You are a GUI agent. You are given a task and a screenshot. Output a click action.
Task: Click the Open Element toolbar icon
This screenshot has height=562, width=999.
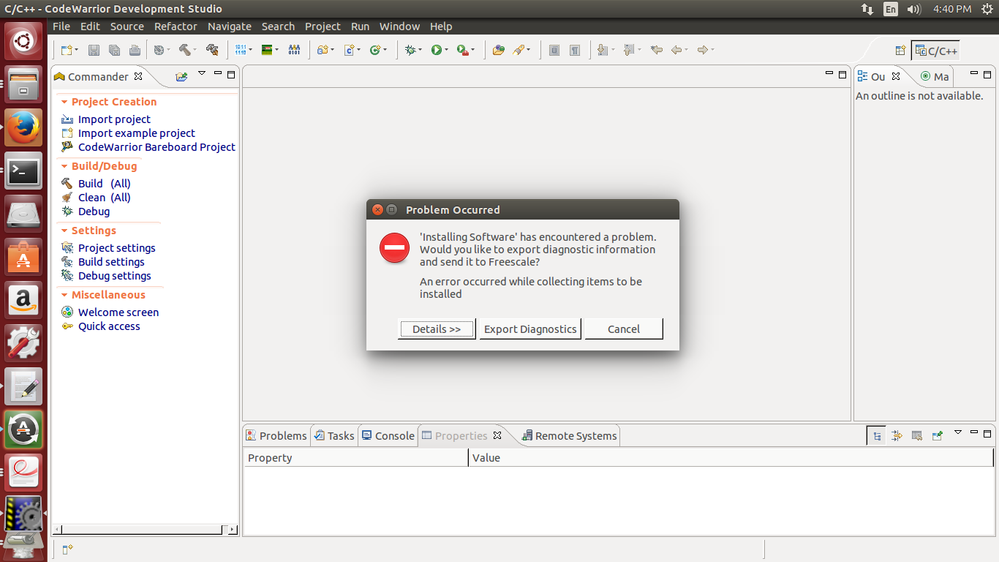click(498, 50)
